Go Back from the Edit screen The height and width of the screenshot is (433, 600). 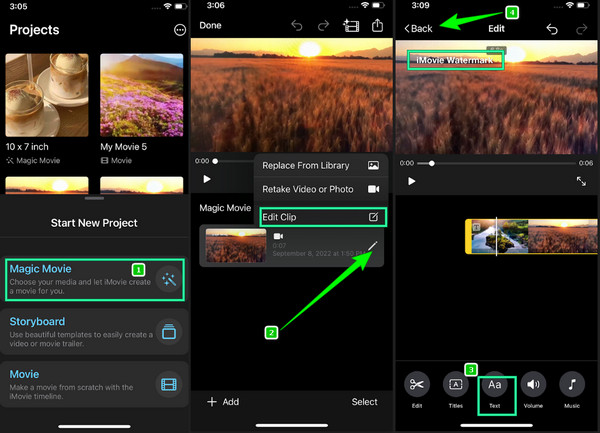[x=418, y=29]
